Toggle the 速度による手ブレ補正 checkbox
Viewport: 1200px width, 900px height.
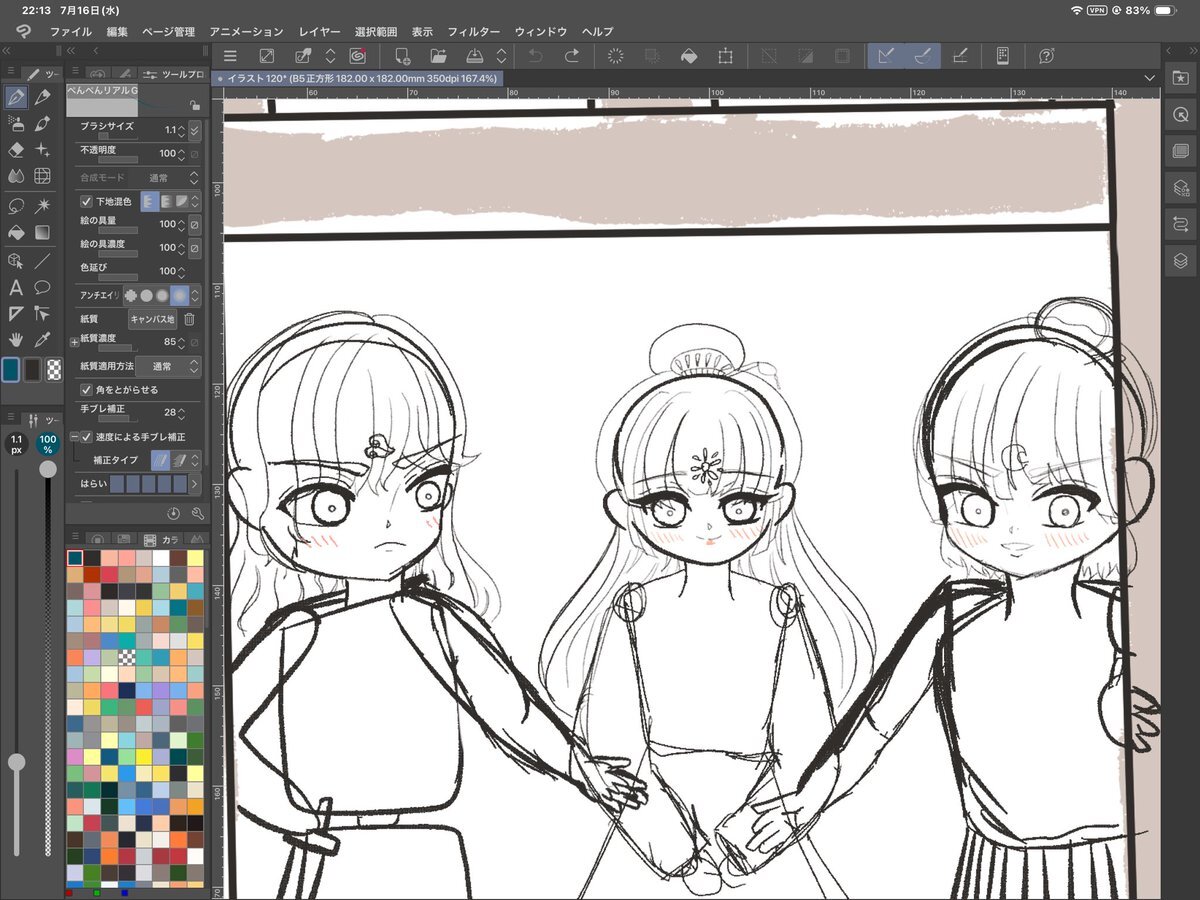(x=86, y=437)
